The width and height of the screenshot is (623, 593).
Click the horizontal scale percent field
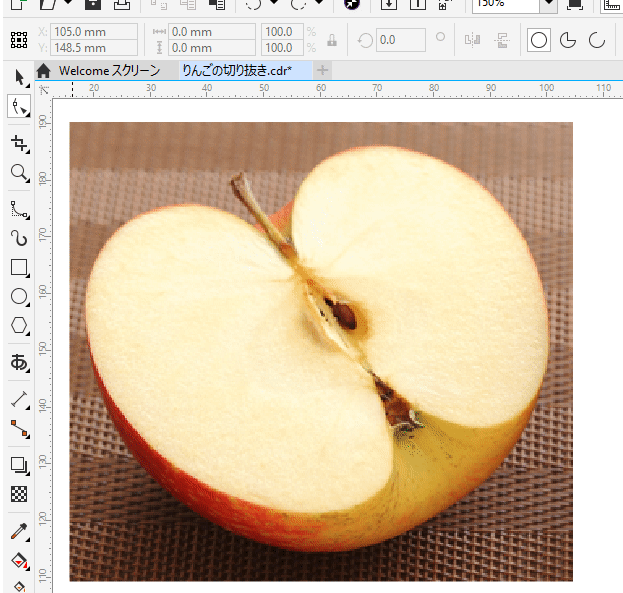coord(282,32)
